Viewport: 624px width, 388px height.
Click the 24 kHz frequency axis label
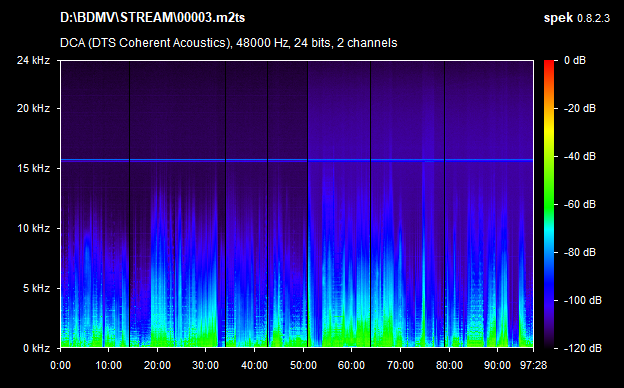pyautogui.click(x=33, y=60)
